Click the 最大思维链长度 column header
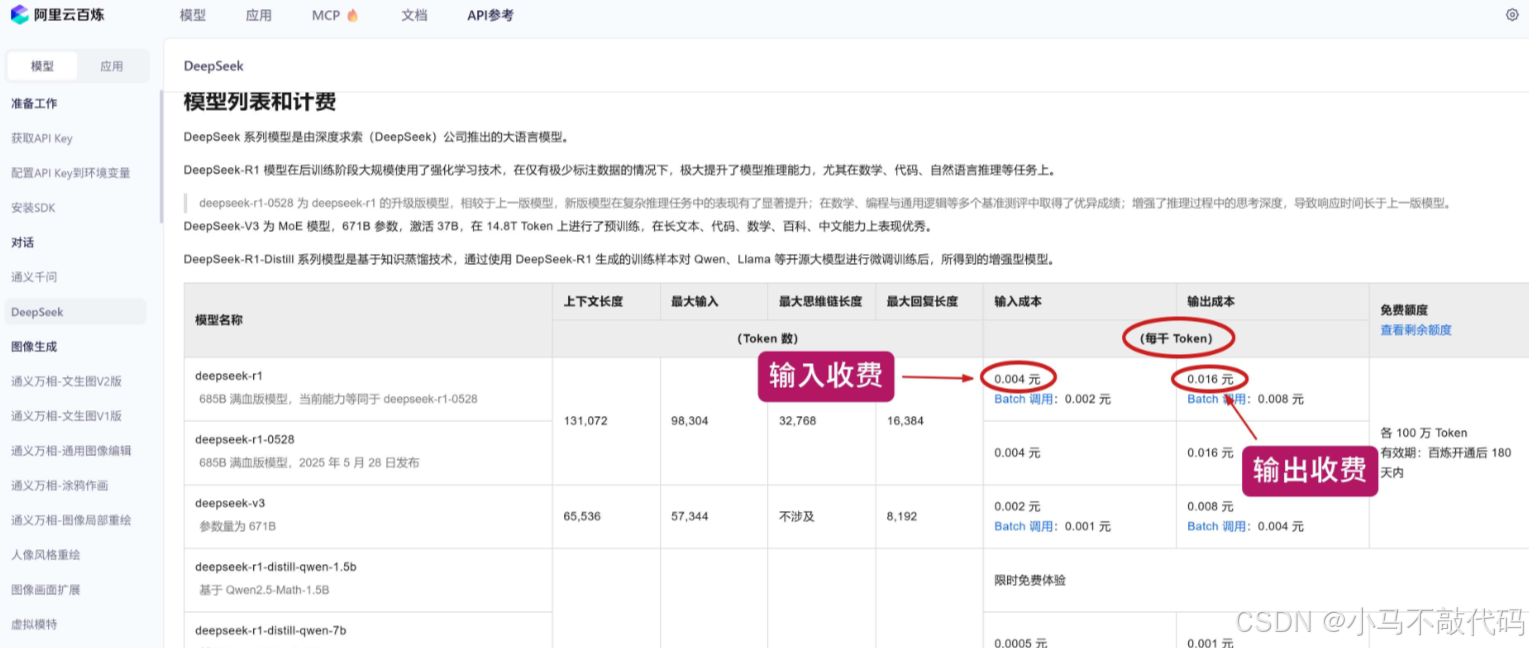This screenshot has height=648, width=1529. tap(820, 301)
